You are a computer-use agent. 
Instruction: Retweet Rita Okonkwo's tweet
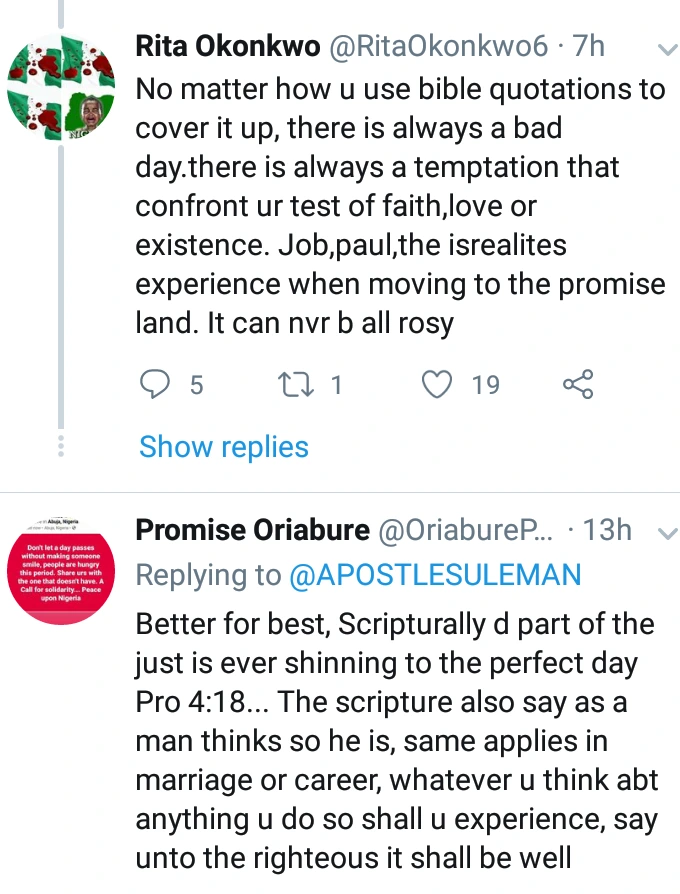coord(295,384)
